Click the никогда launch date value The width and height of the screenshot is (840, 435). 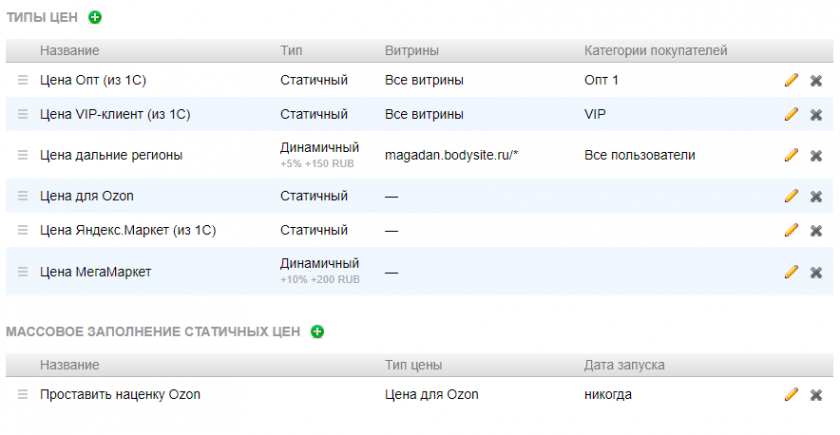pyautogui.click(x=608, y=395)
